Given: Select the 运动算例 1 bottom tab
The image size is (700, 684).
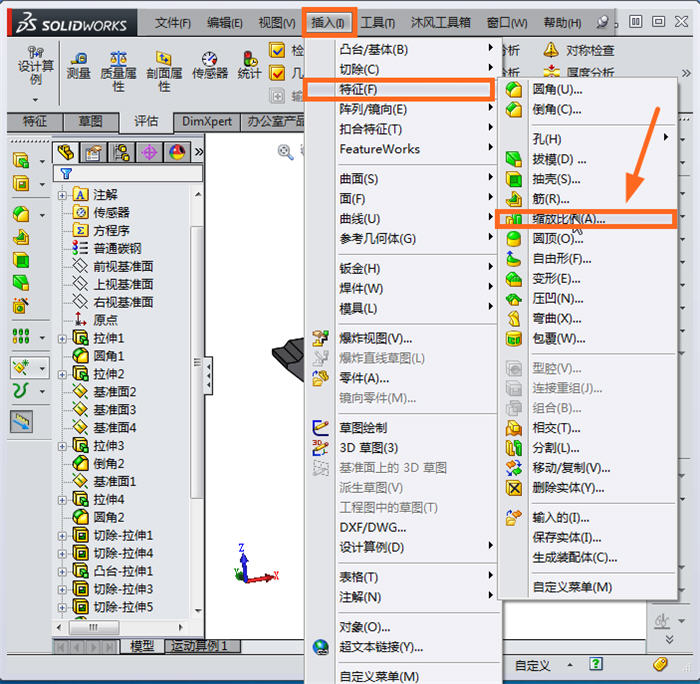Looking at the screenshot, I should tap(200, 647).
